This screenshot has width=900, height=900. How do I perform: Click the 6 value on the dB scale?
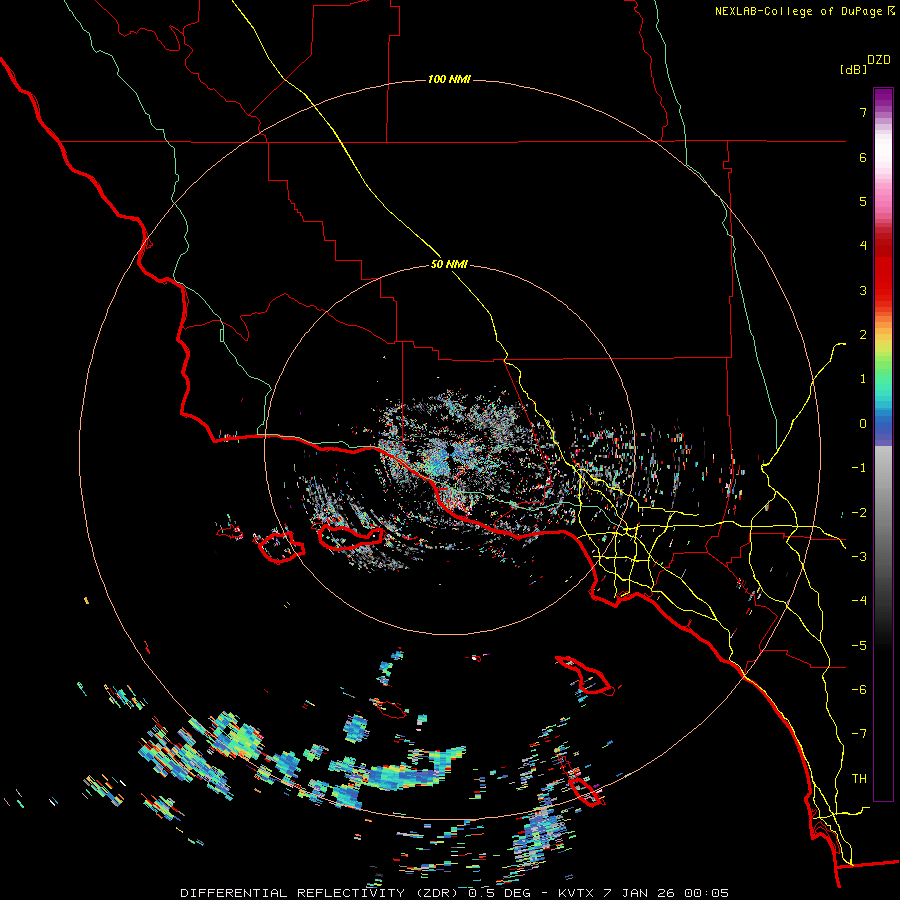click(x=863, y=157)
